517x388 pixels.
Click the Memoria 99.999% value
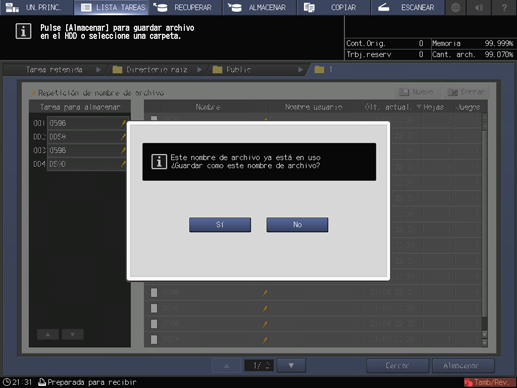click(499, 43)
